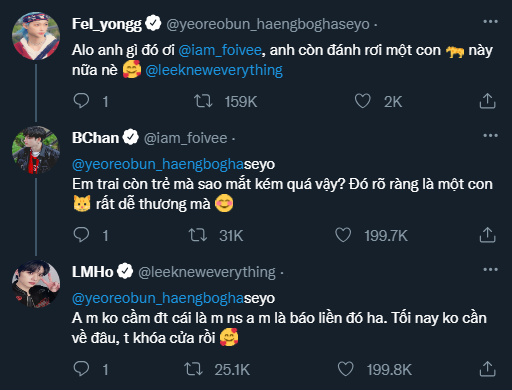This screenshot has height=390, width=512.
Task: Open the @iam_foivee mention in first tweet
Action: 220,50
